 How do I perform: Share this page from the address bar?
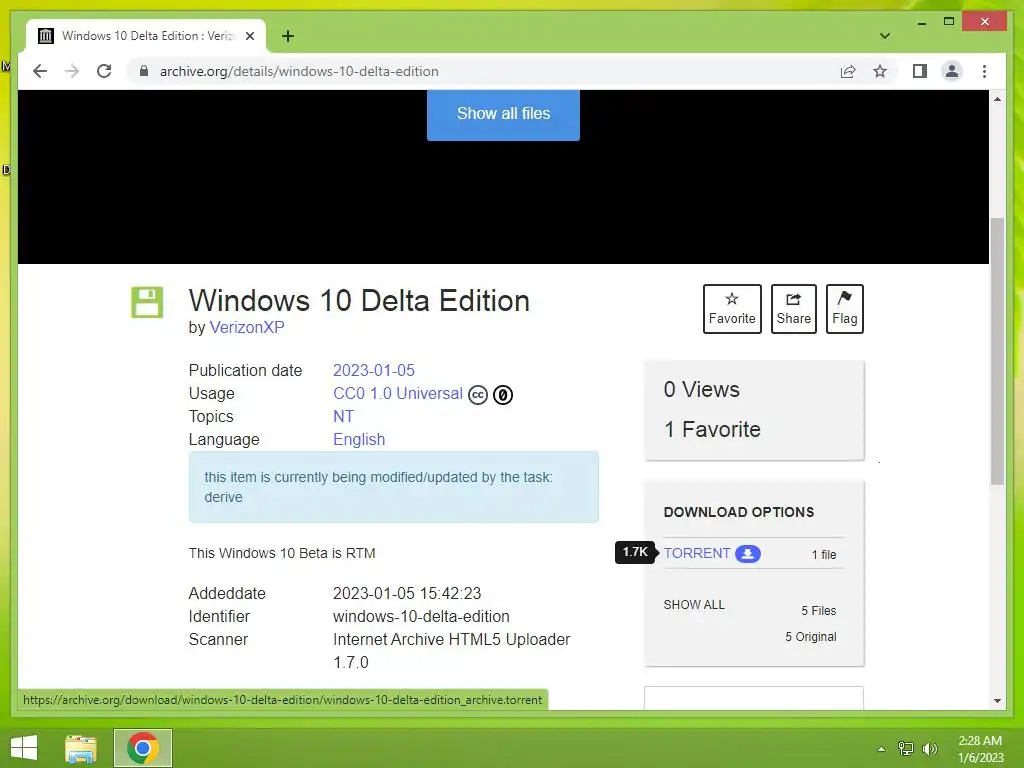[x=848, y=71]
